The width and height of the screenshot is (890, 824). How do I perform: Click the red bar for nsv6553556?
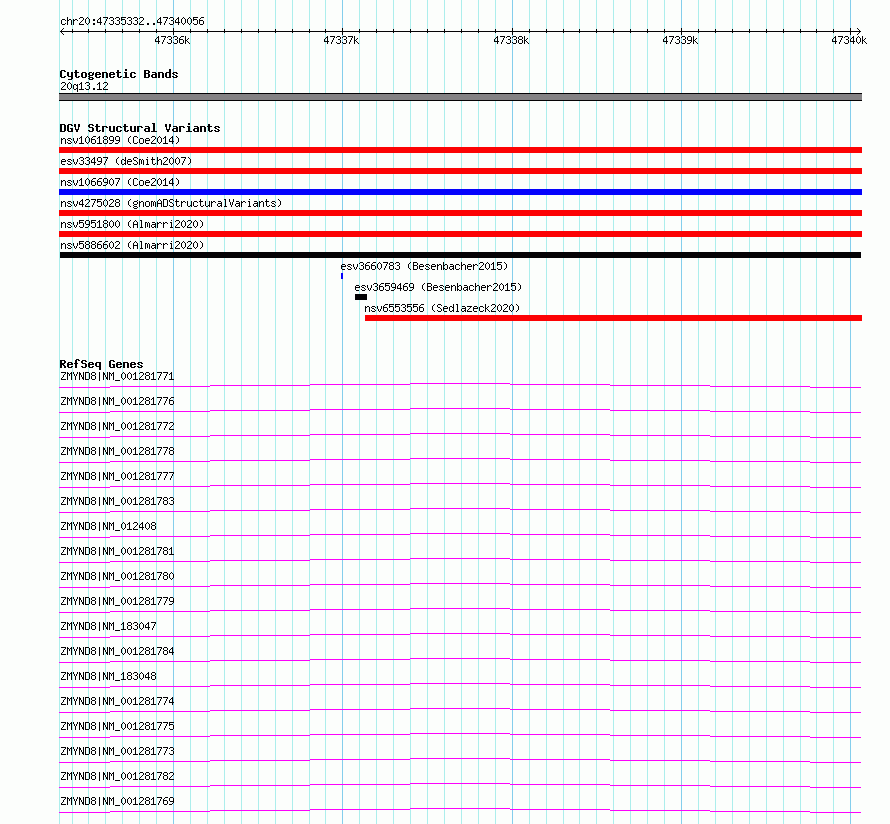[614, 318]
